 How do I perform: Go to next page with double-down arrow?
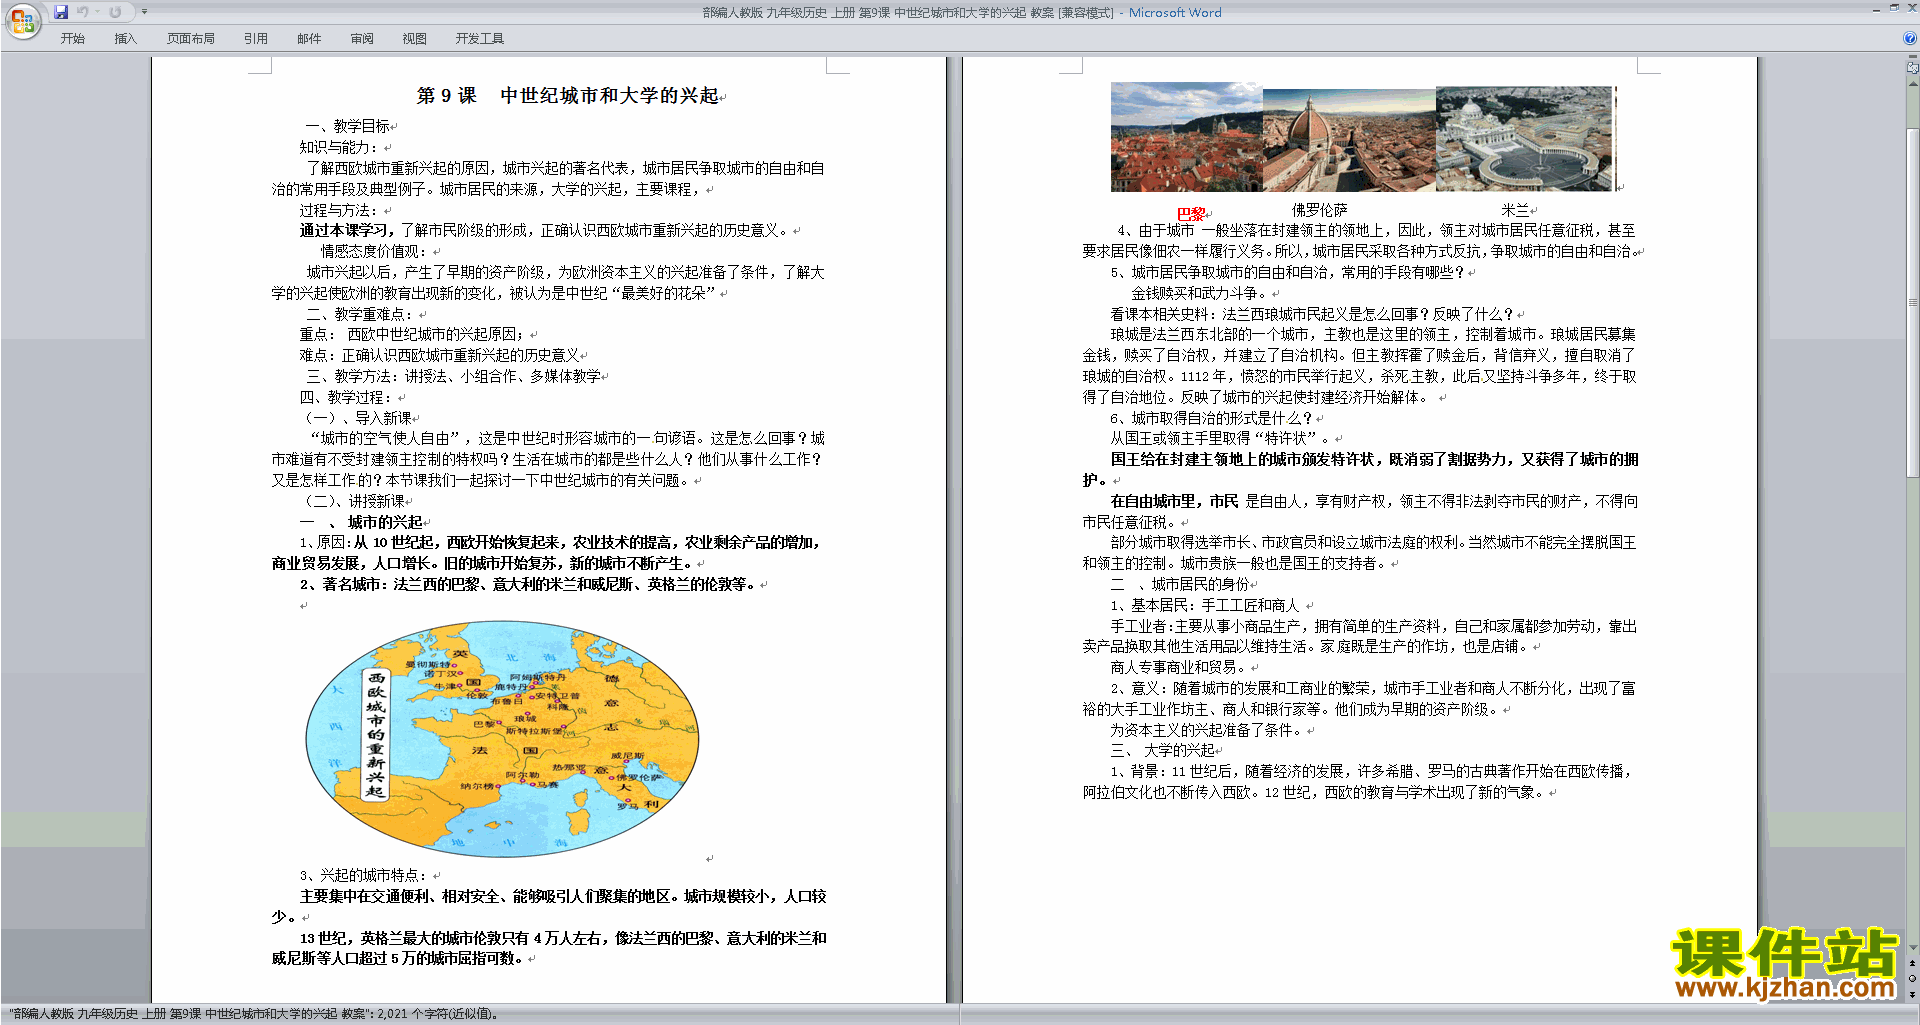1912,994
